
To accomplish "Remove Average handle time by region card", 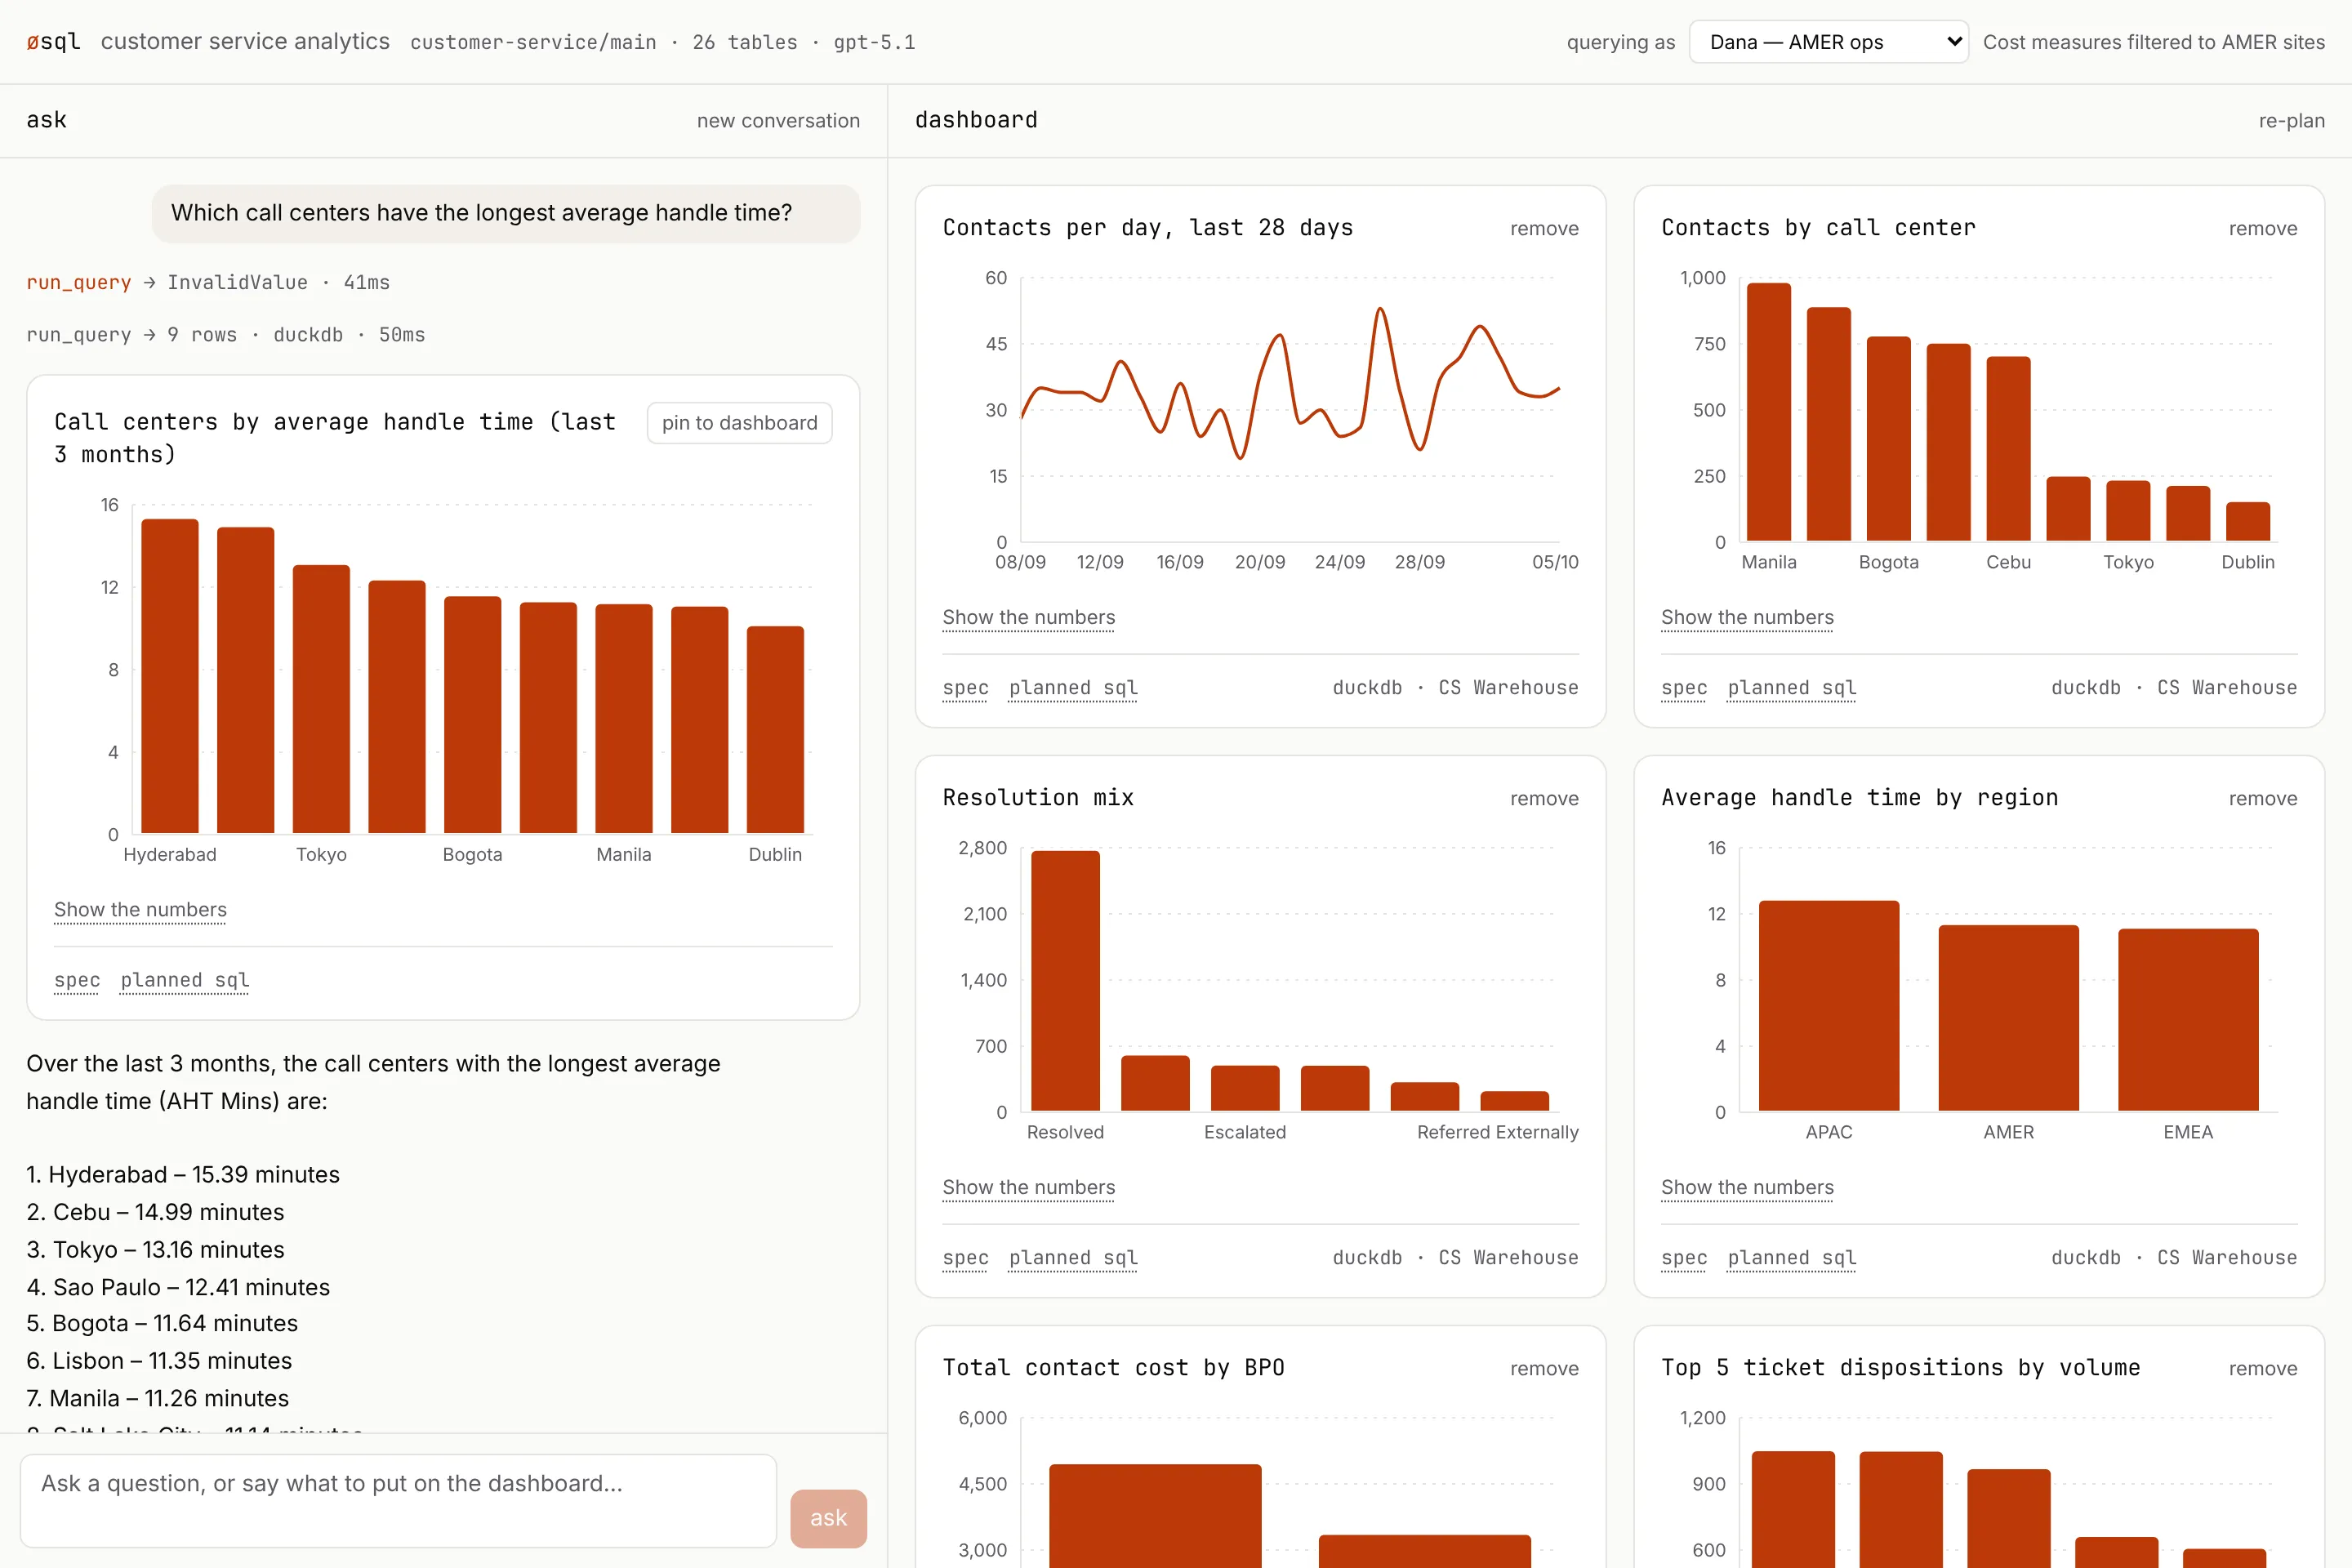I will (x=2262, y=798).
